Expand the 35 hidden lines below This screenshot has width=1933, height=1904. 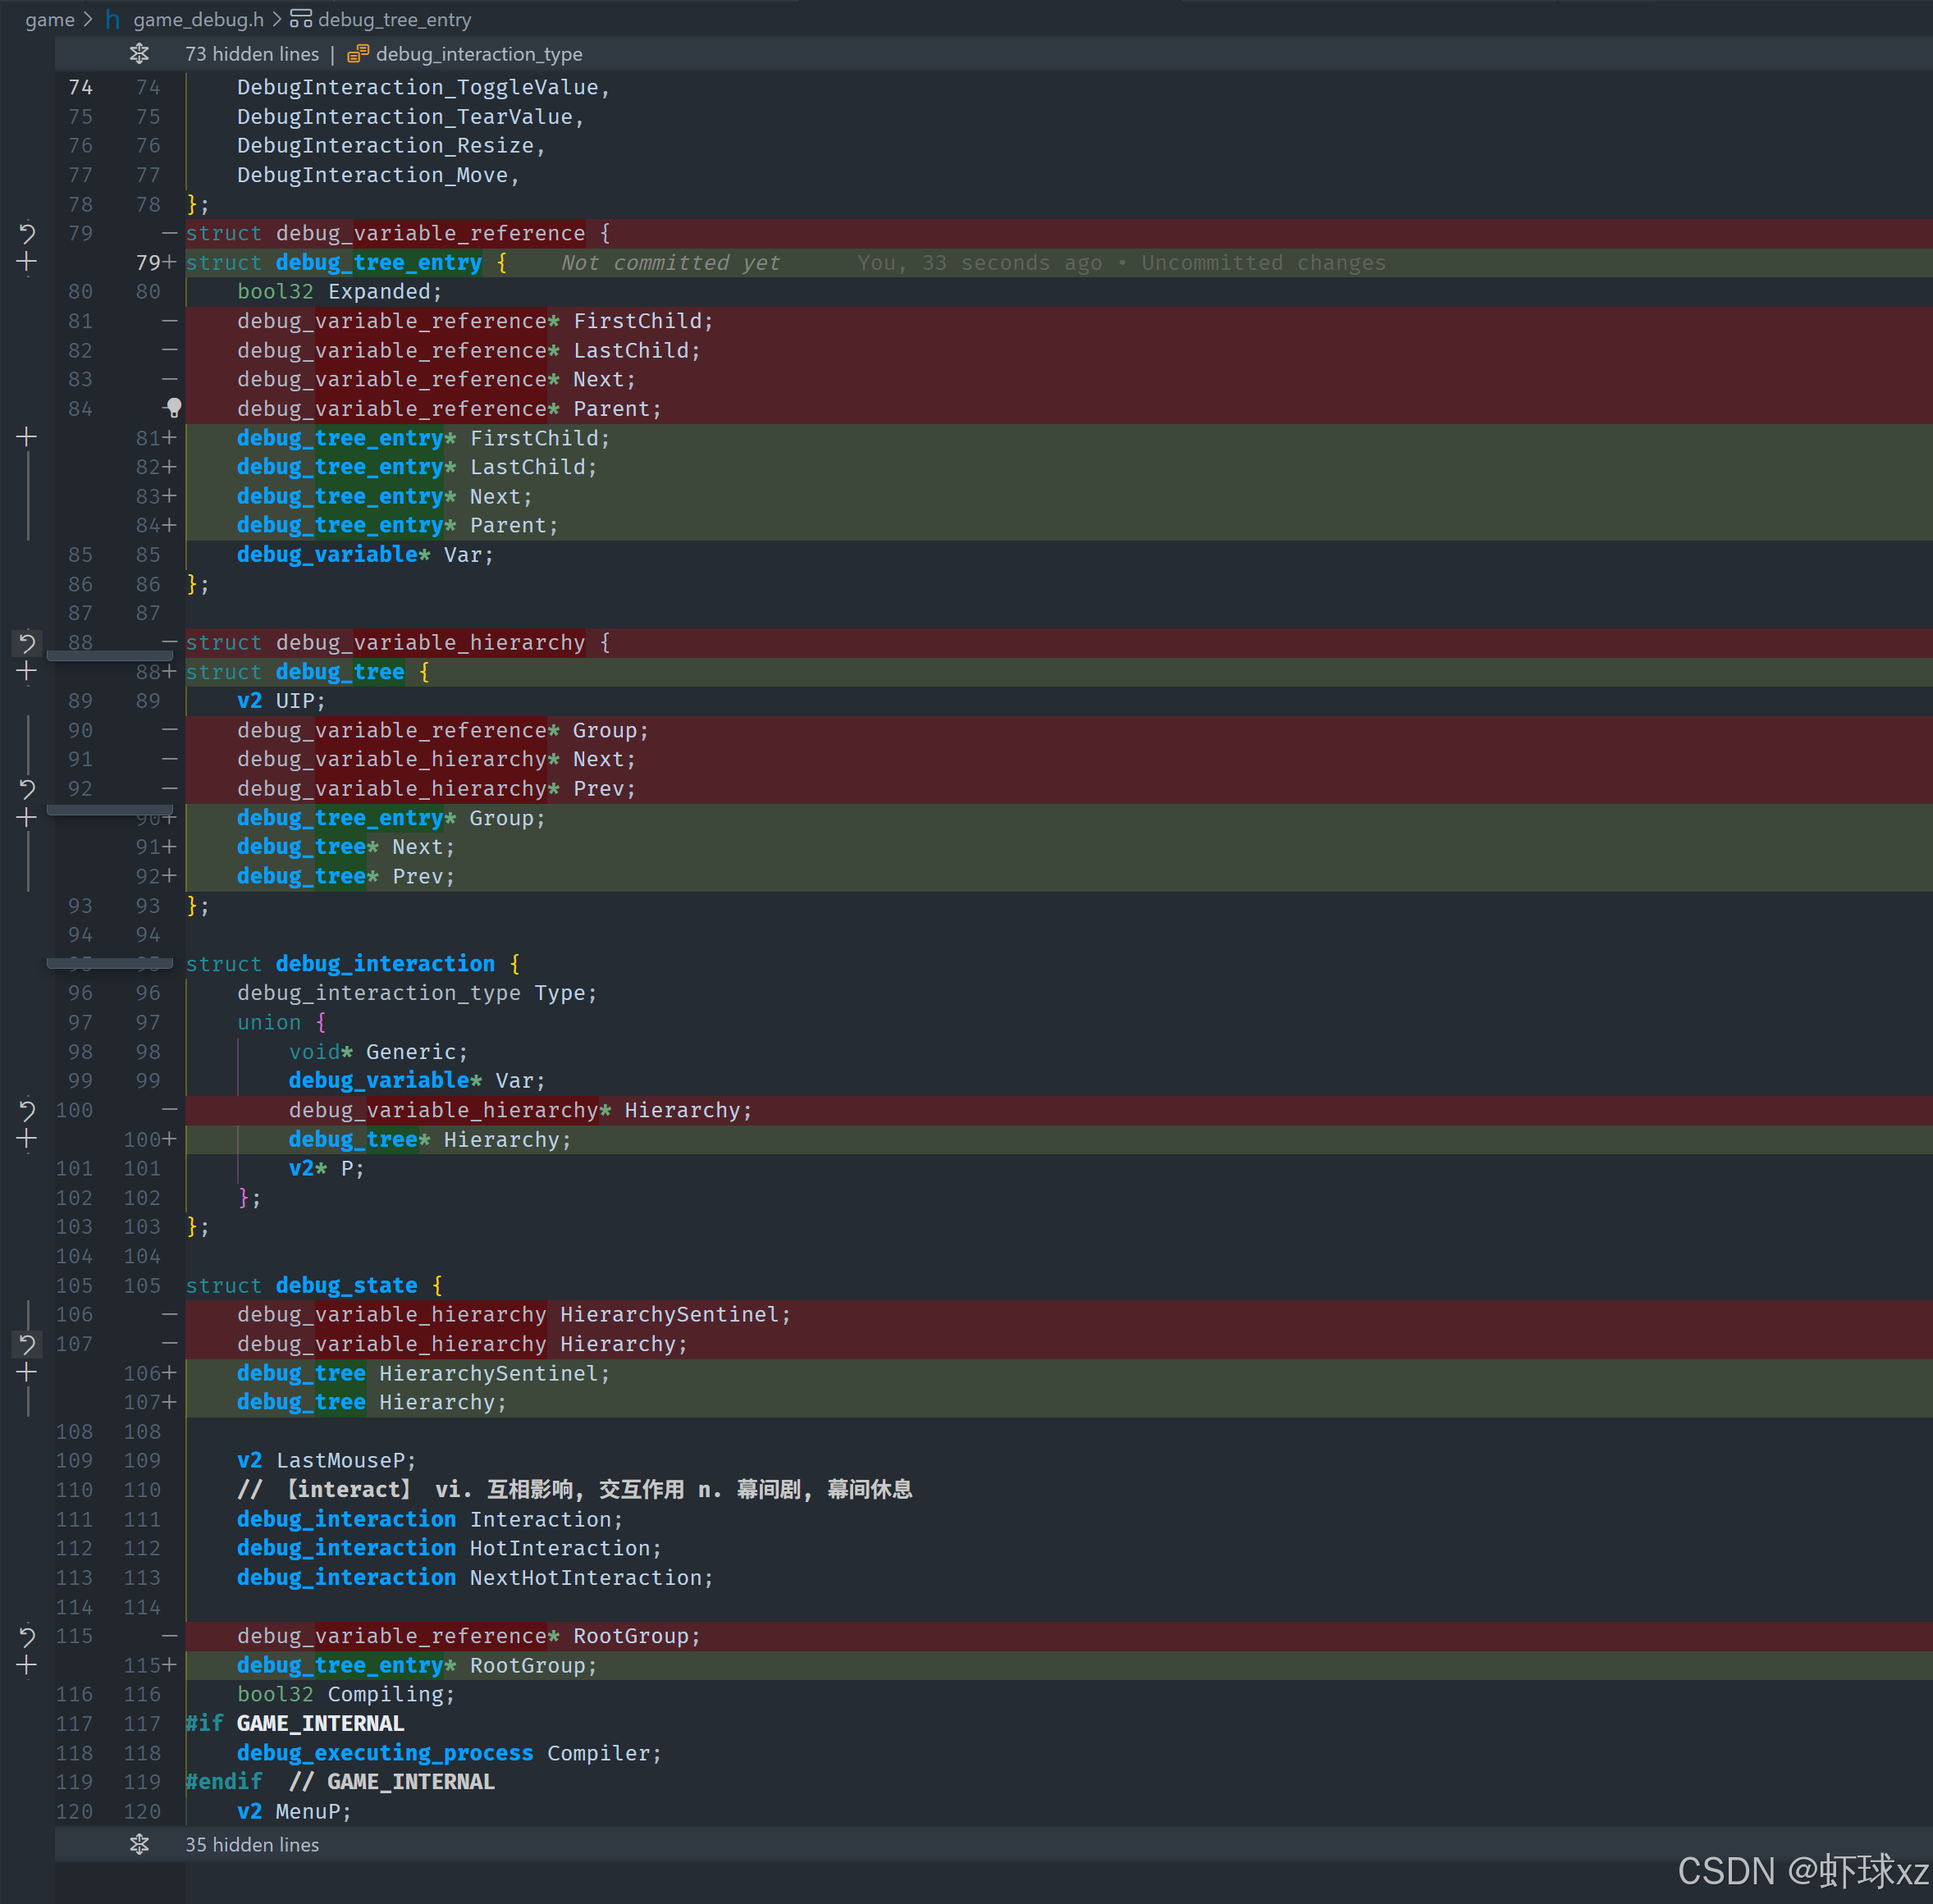pyautogui.click(x=139, y=1844)
